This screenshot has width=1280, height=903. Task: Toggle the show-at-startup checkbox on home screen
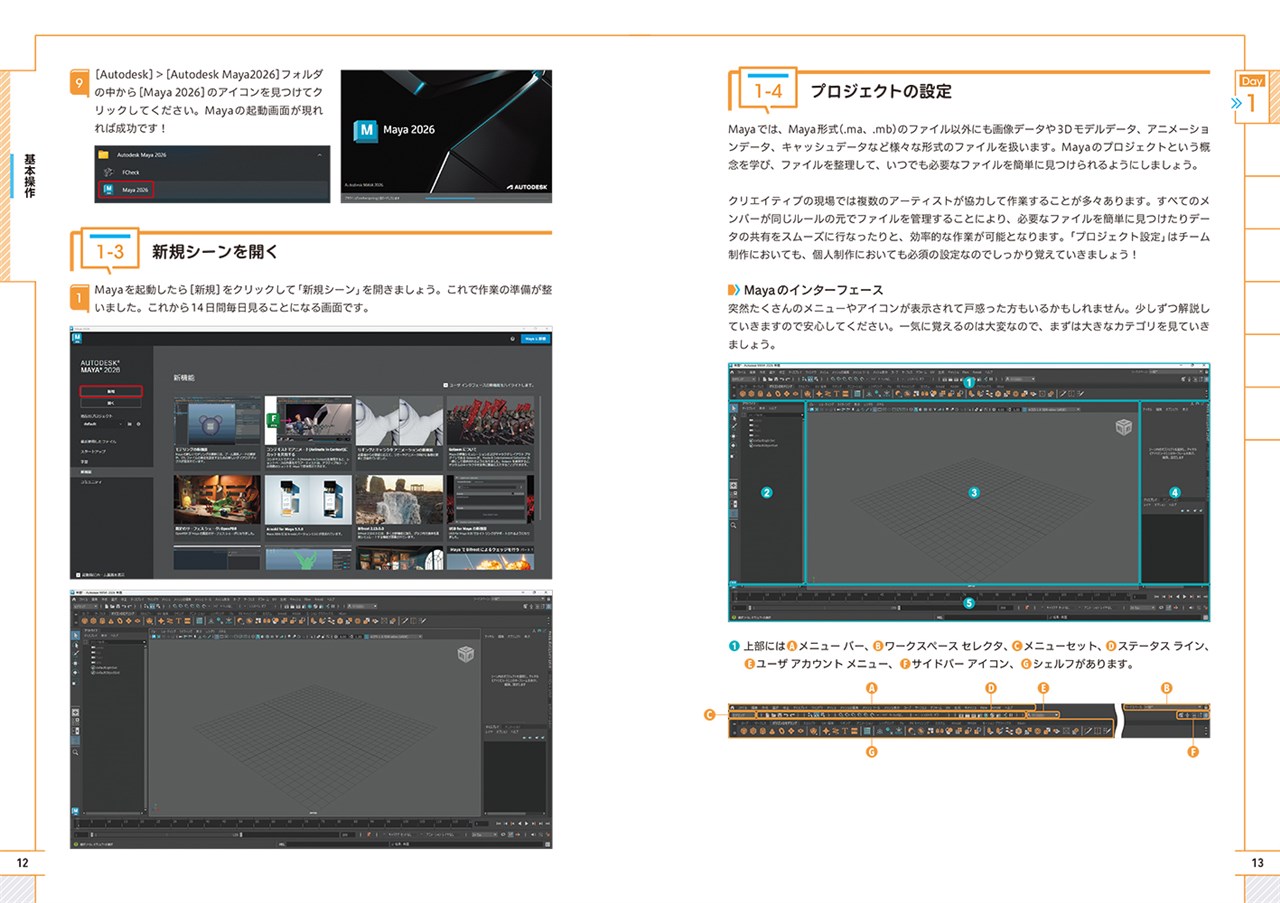click(x=78, y=575)
